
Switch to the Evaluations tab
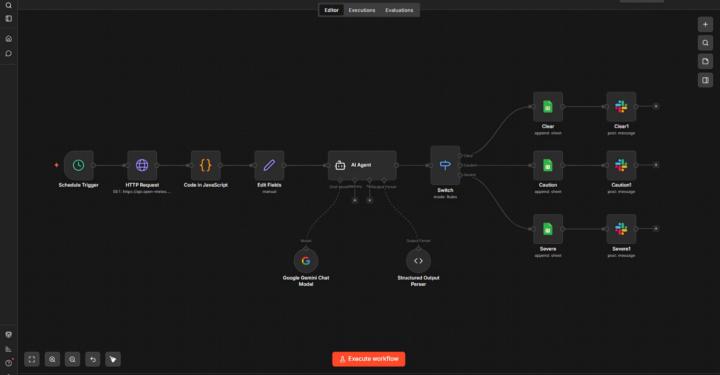click(x=399, y=10)
